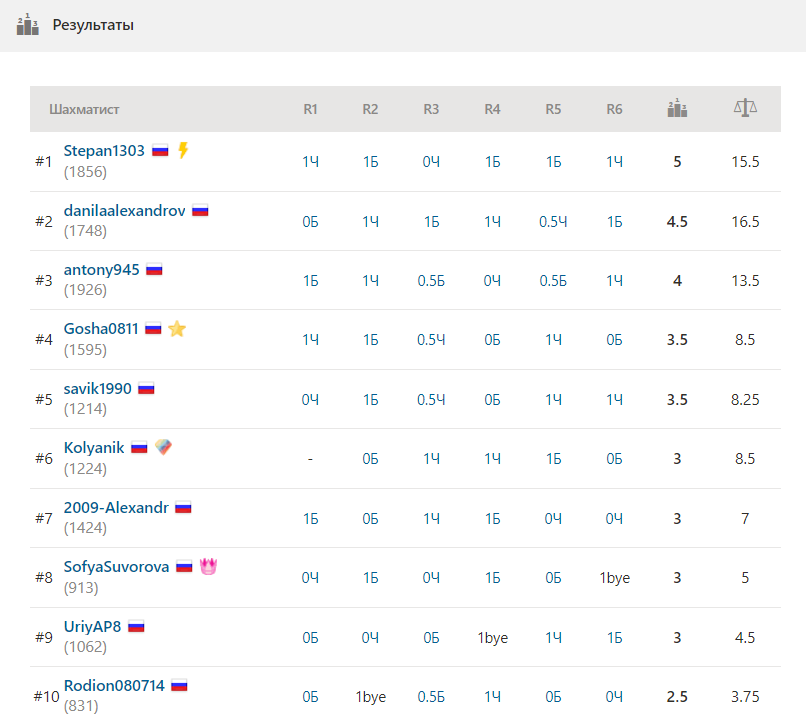The width and height of the screenshot is (806, 720).
Task: Open Stepan1303's round 3 game 0Ч
Action: 431,162
